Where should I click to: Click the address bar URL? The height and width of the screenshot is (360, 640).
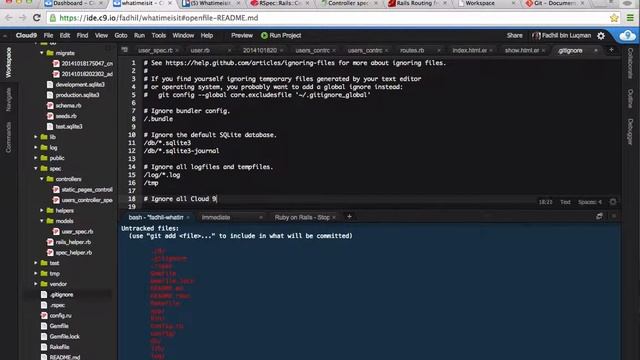pyautogui.click(x=159, y=18)
